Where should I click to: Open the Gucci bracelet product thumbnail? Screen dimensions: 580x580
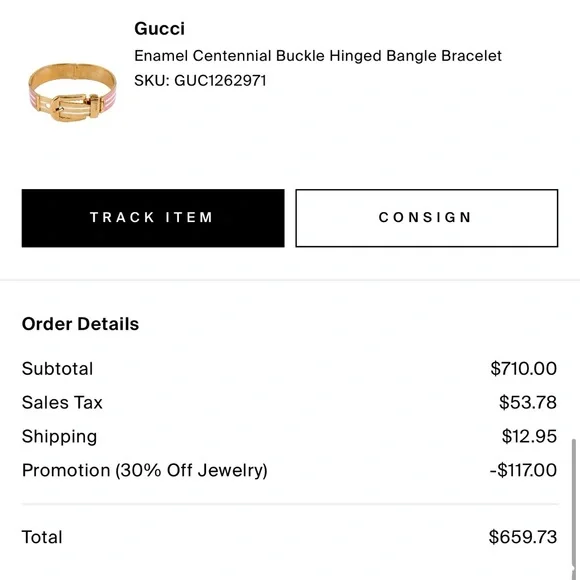point(72,92)
